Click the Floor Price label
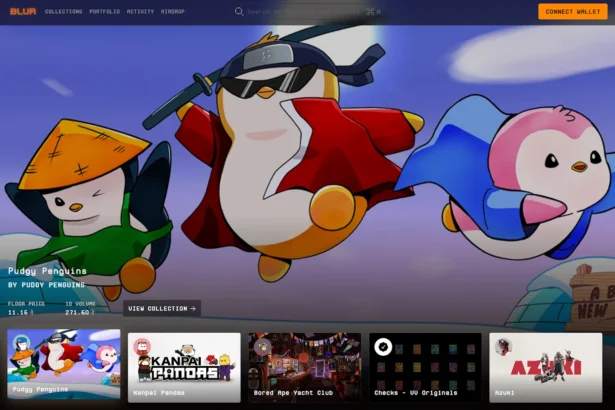The width and height of the screenshot is (615, 410). click(26, 304)
